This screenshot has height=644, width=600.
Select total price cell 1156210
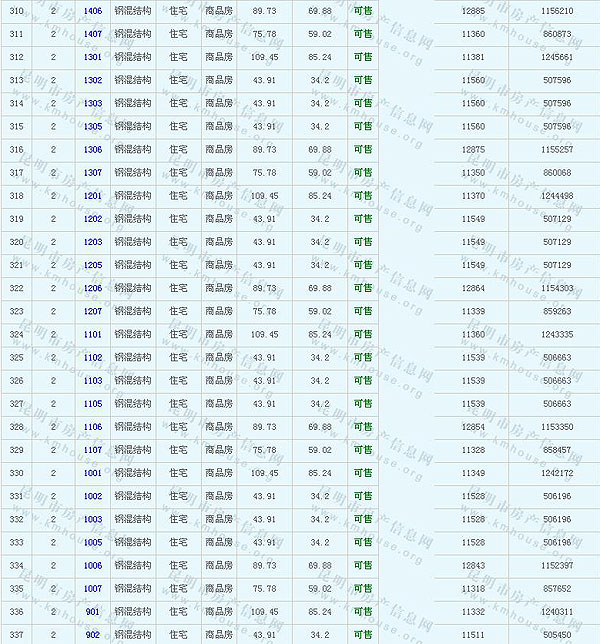[557, 10]
